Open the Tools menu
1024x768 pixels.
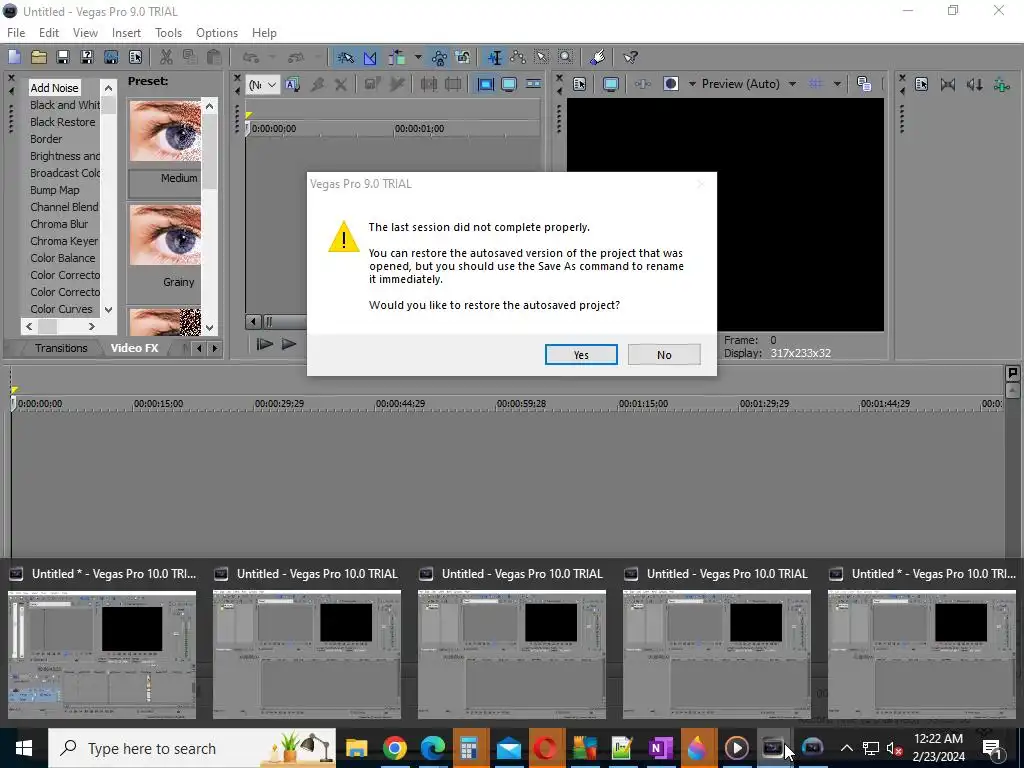(168, 33)
